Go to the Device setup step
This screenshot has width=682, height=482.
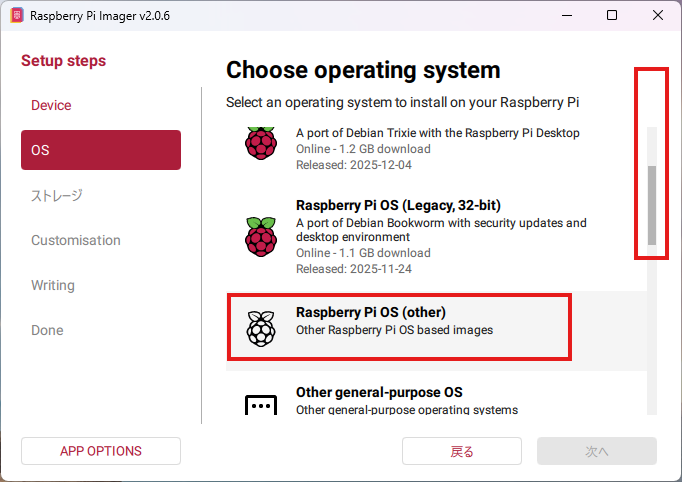click(x=51, y=105)
